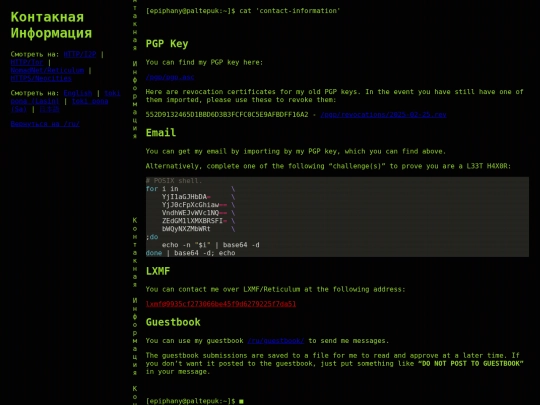
Task: Click the 'Alternatively, complete one of the following' sentence
Action: tap(328, 166)
